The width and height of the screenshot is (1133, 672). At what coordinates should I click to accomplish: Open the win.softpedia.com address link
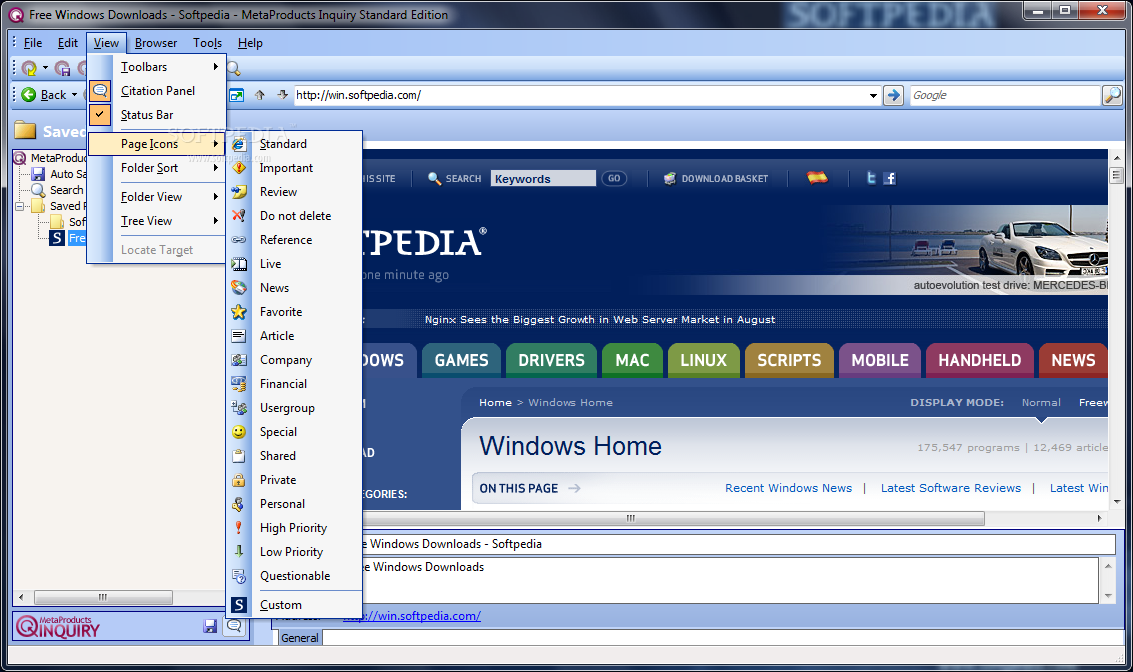pyautogui.click(x=412, y=616)
